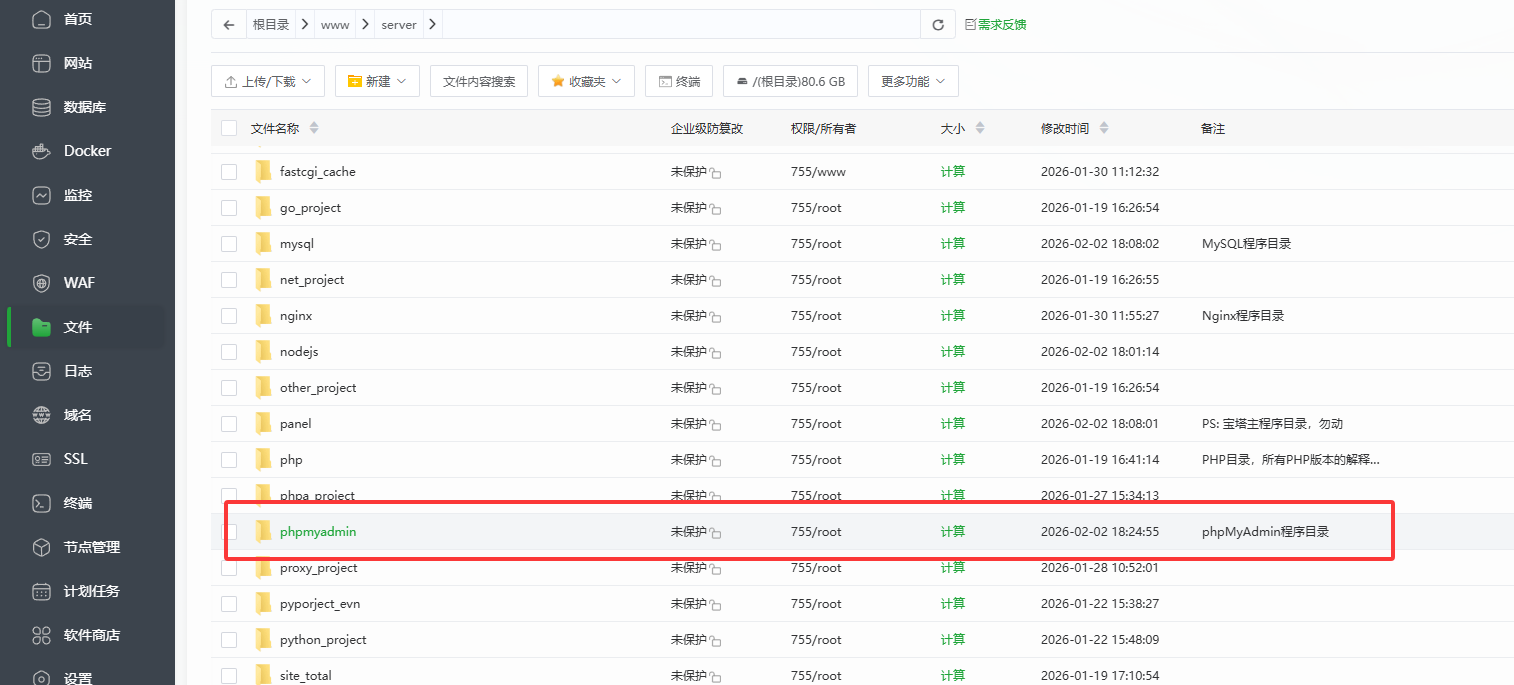Click the lock icon in nginx row
Viewport: 1514px width, 685px height.
pyautogui.click(x=716, y=317)
